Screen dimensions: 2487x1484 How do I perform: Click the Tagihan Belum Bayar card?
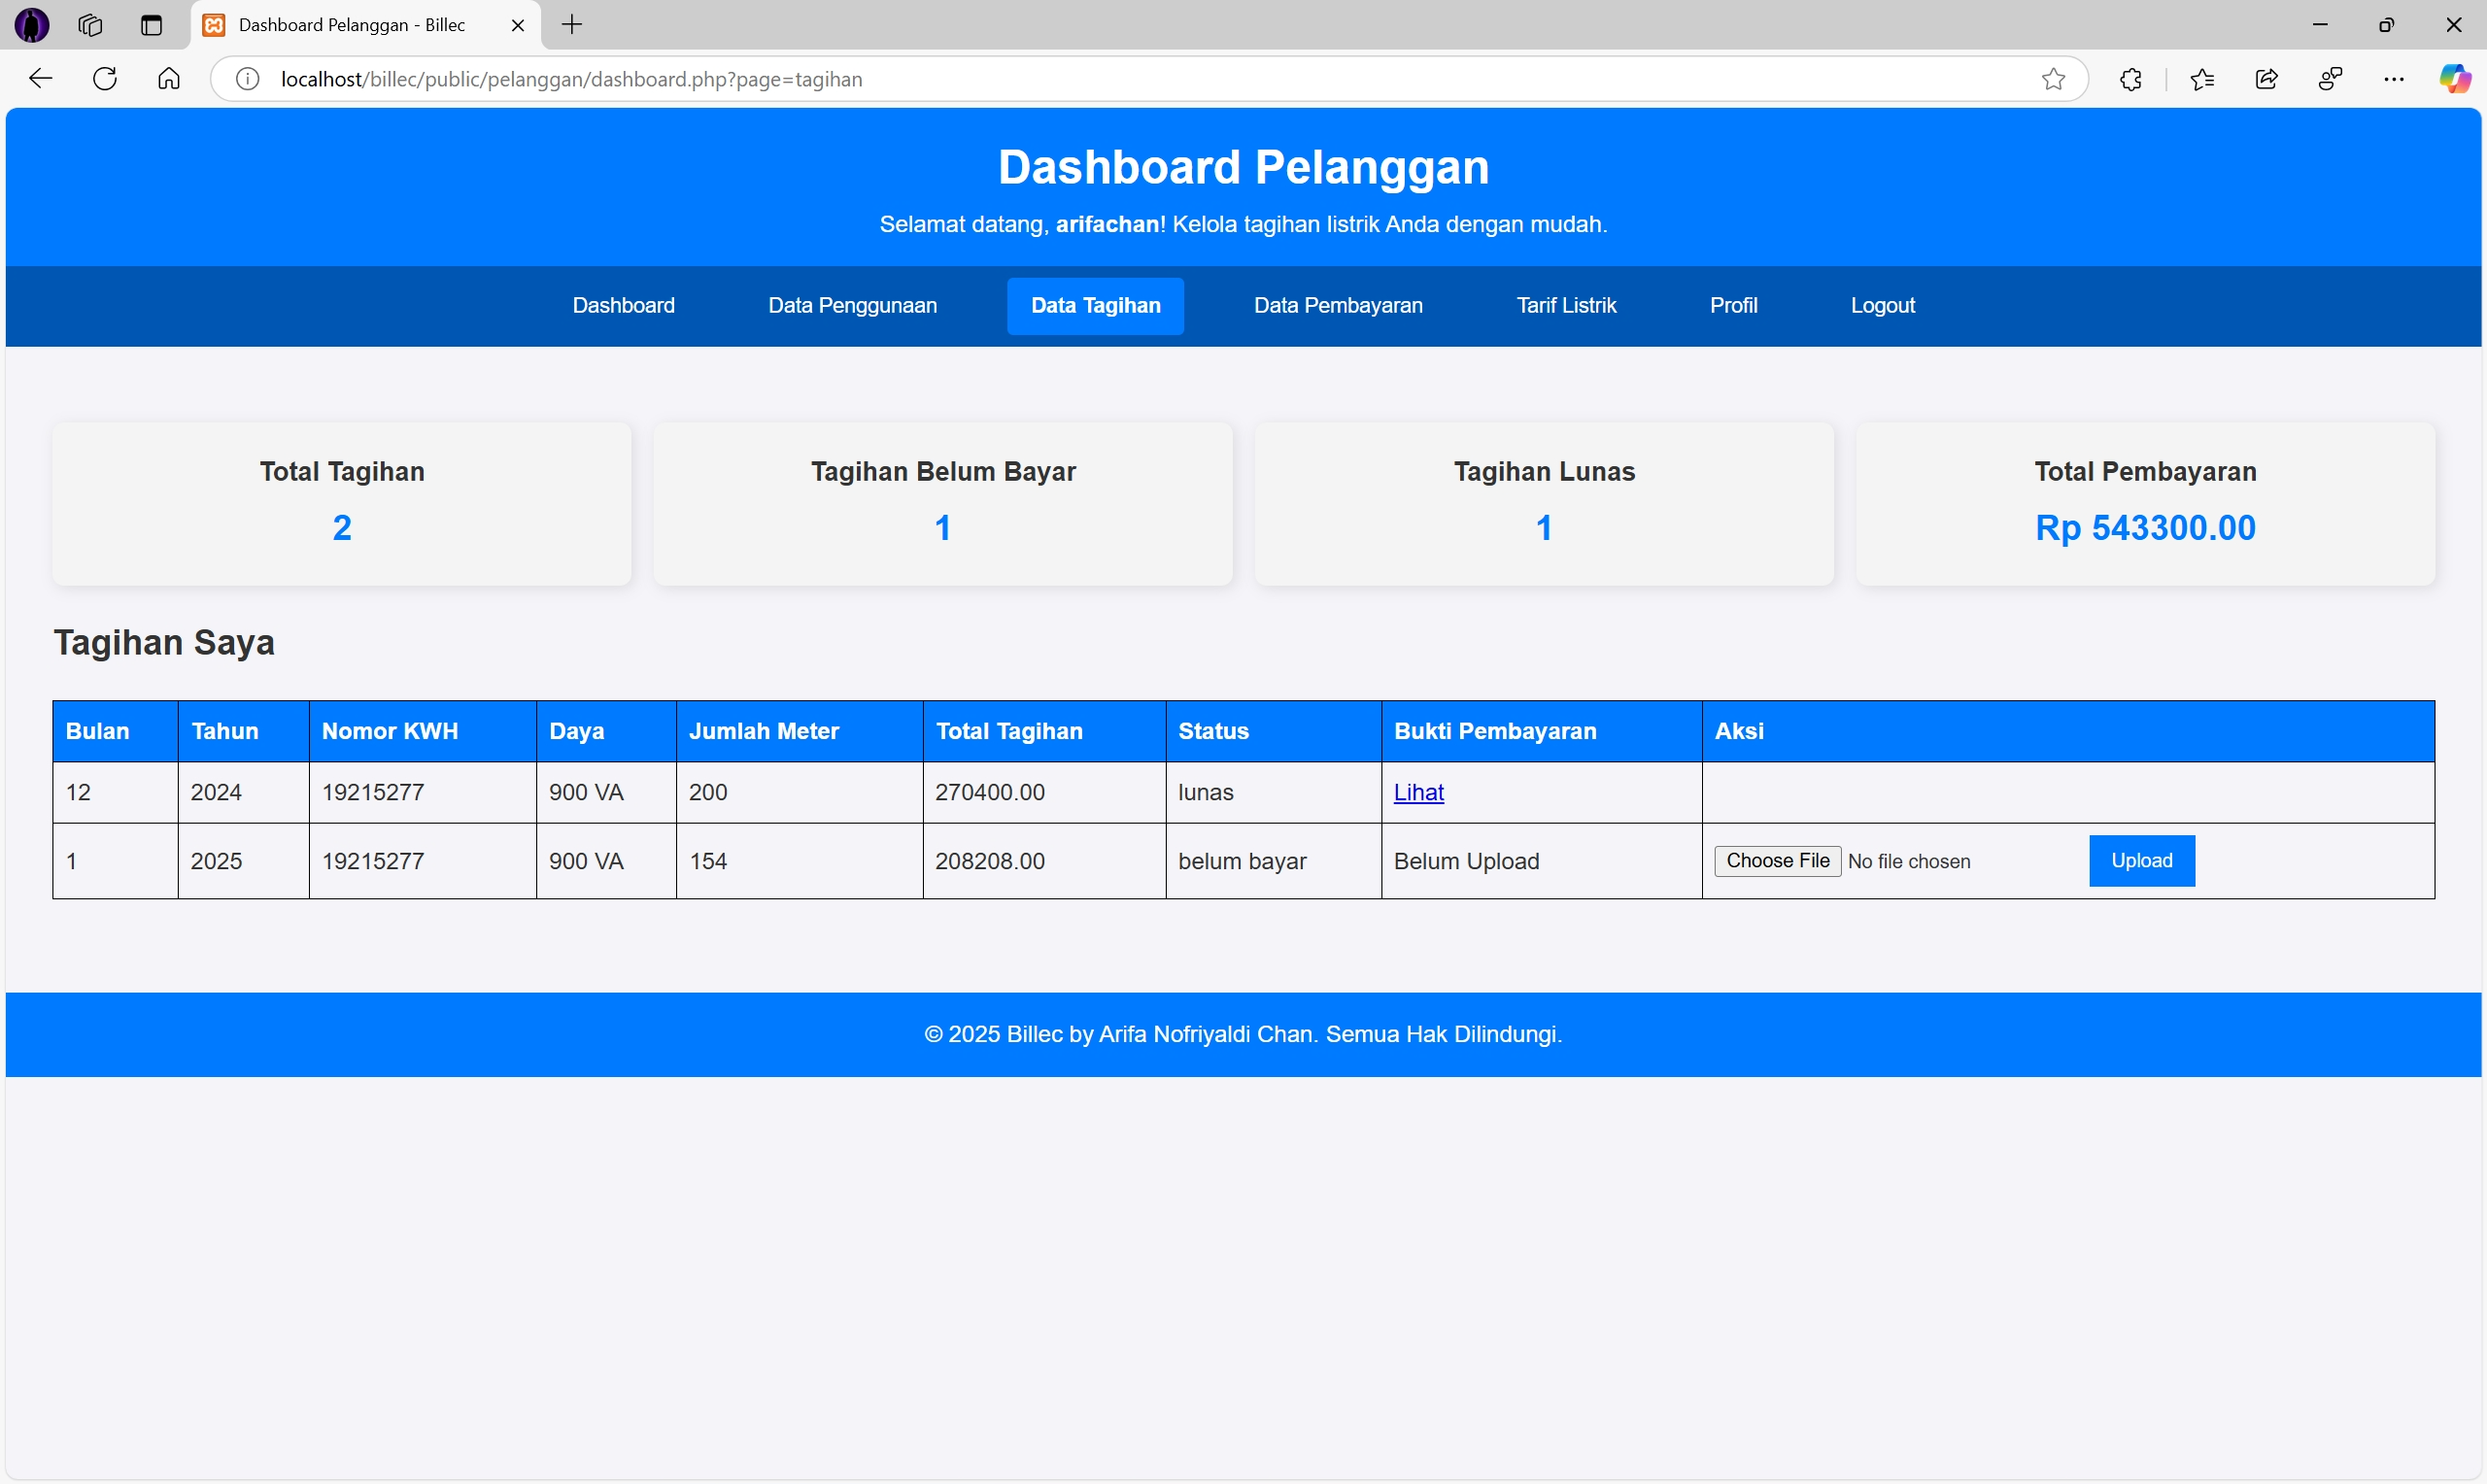[x=943, y=503]
